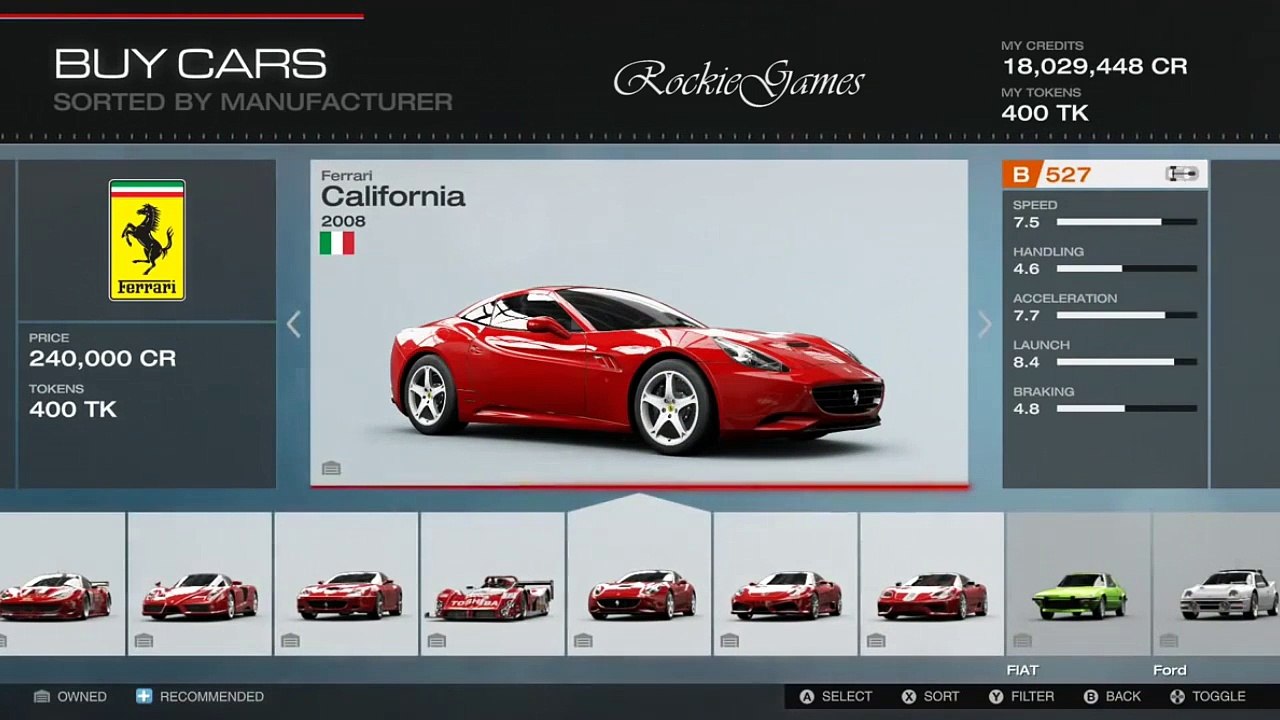Click the Speed 7.5 stat bar

coord(1127,222)
